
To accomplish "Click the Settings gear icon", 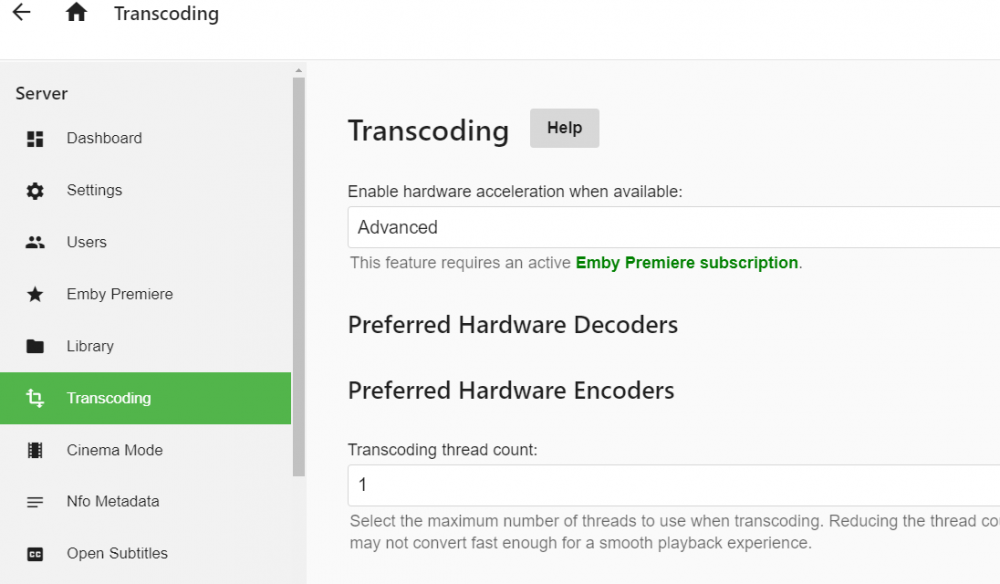I will point(35,191).
